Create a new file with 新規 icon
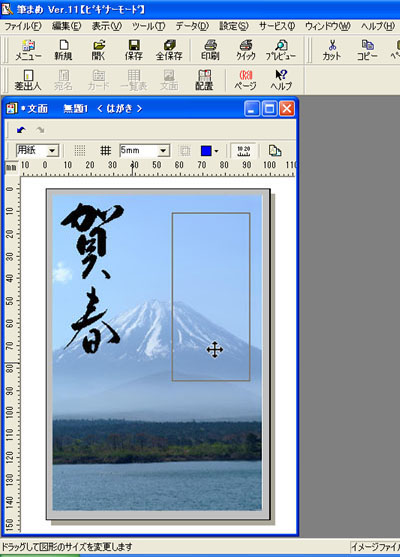The height and width of the screenshot is (557, 400). [x=63, y=49]
